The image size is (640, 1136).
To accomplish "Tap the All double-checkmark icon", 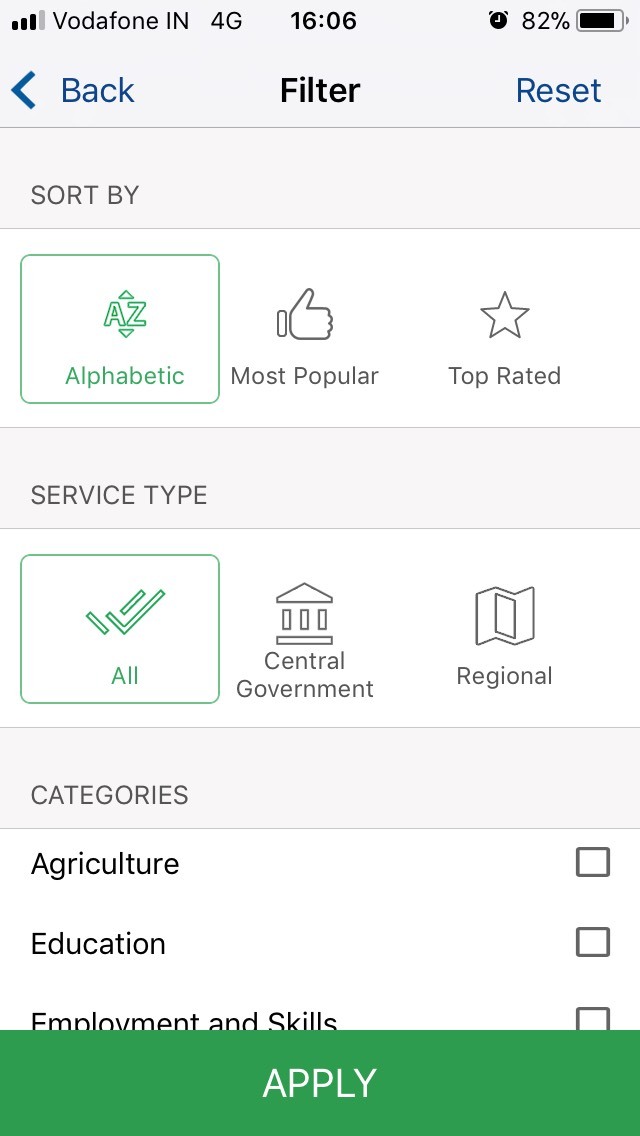I will (x=125, y=611).
